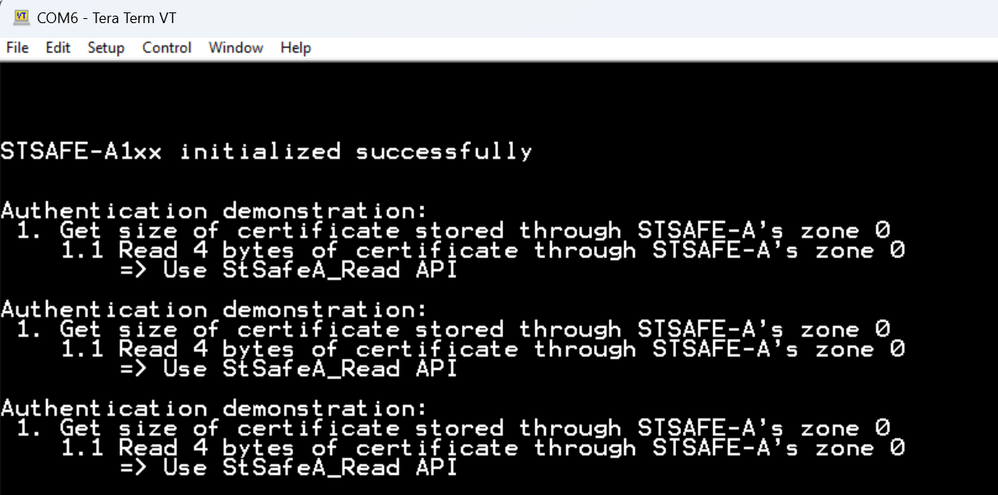The image size is (998, 495).
Task: Click the second Read 4 bytes line
Action: coord(483,350)
